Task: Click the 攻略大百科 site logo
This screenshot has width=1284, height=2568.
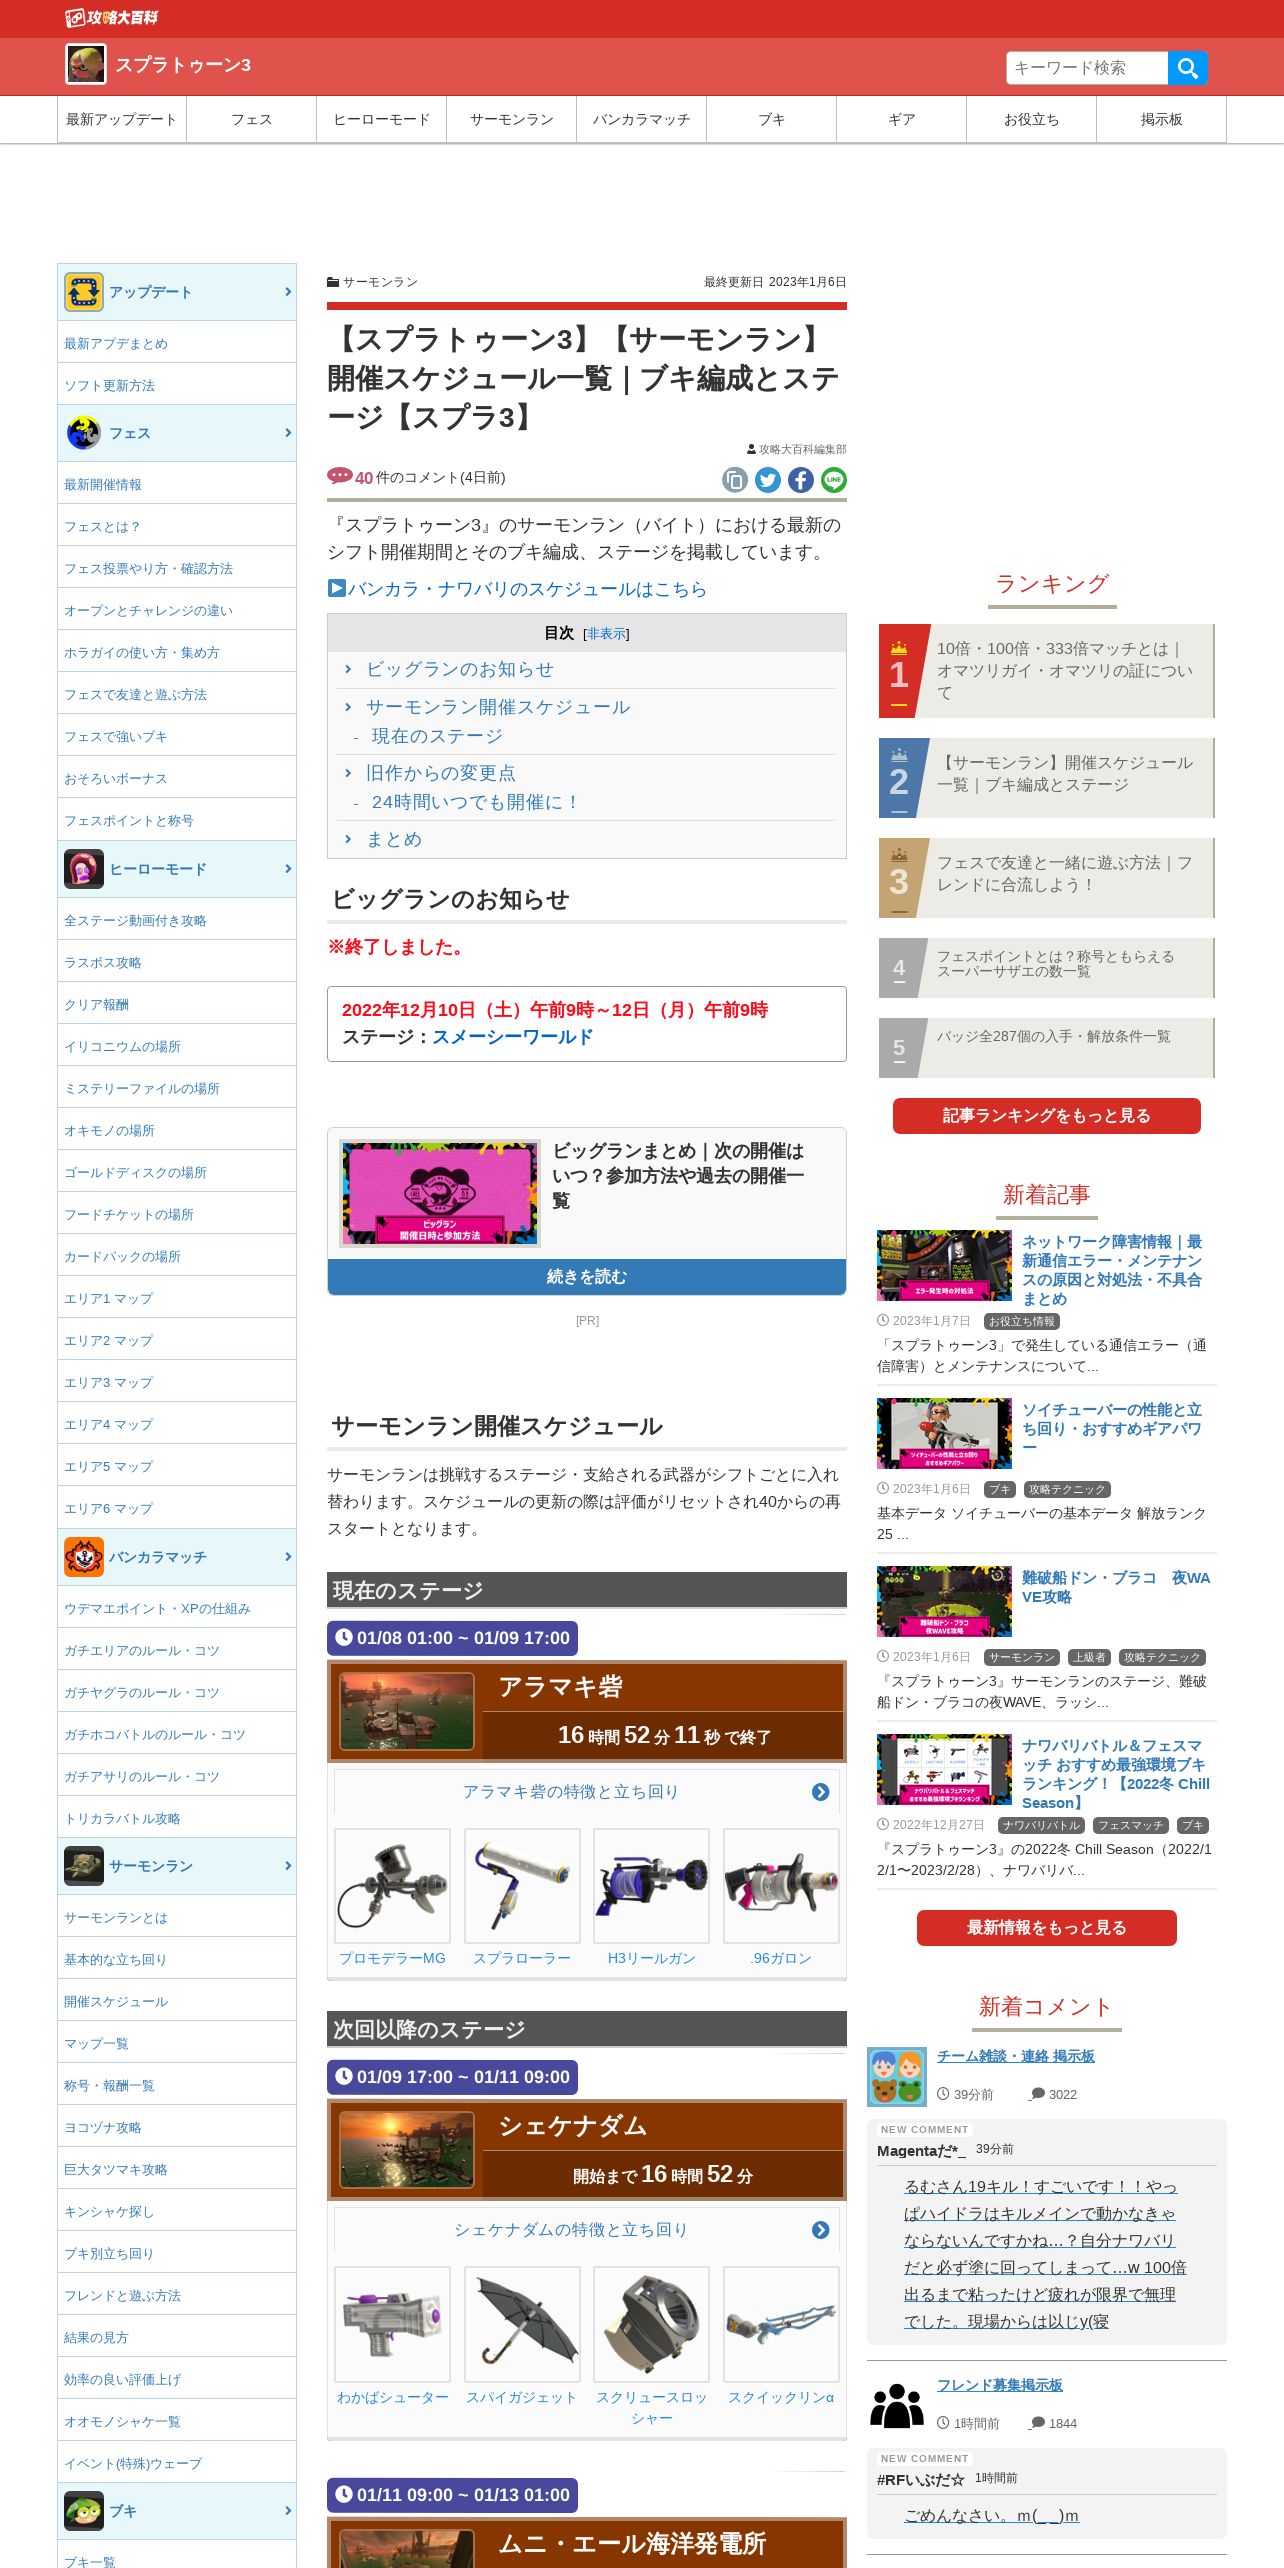Action: [112, 18]
